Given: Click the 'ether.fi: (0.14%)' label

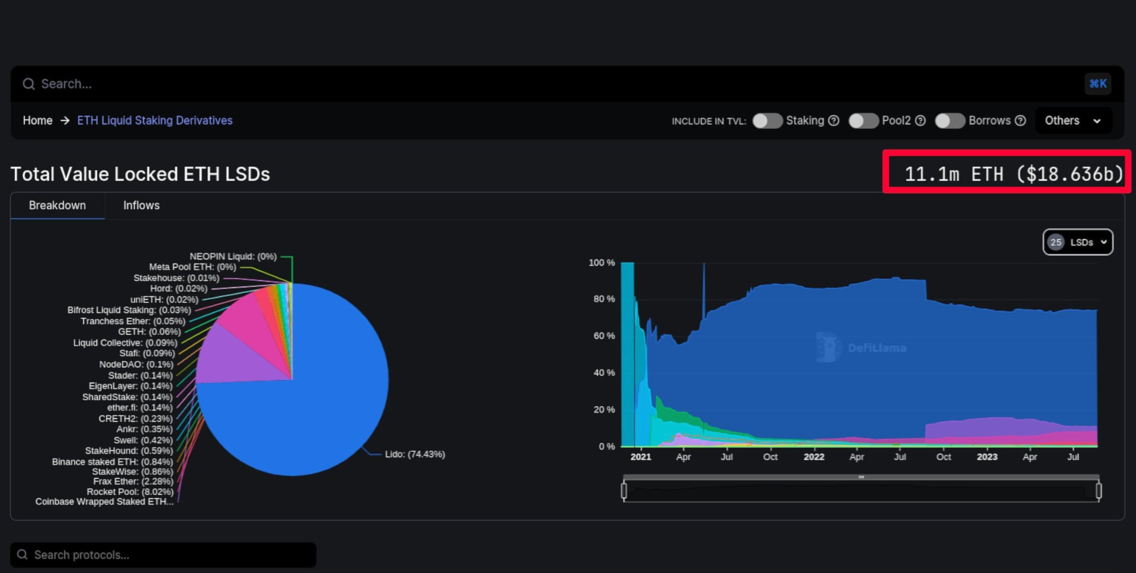Looking at the screenshot, I should pyautogui.click(x=141, y=408).
